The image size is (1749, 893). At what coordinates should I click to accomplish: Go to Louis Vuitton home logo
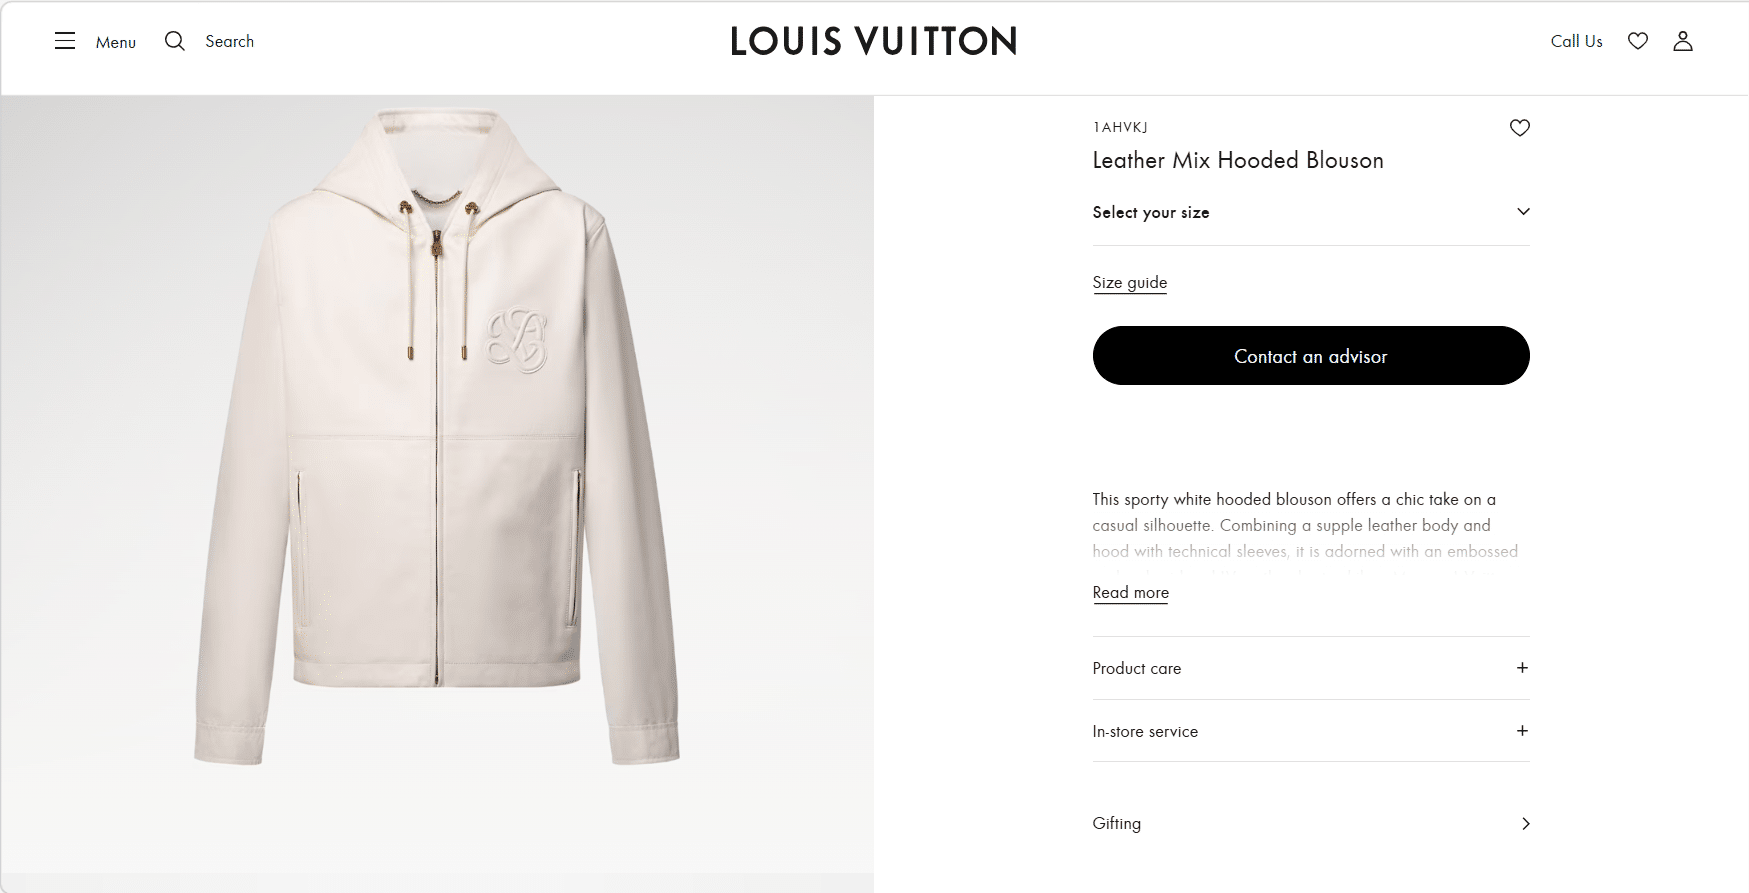[873, 41]
